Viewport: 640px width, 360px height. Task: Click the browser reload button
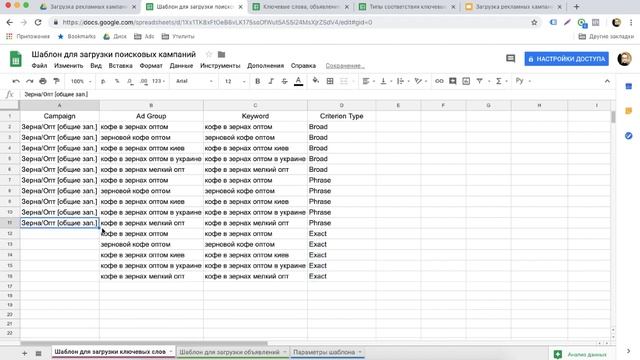[38, 22]
